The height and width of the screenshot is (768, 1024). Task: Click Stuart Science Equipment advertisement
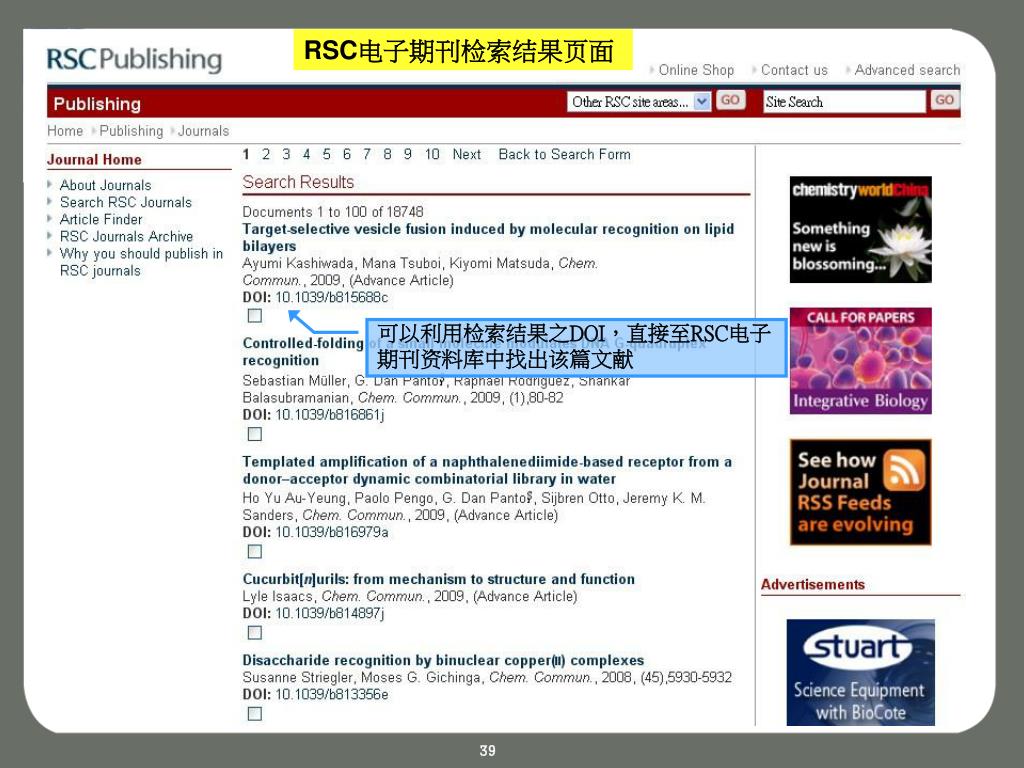point(860,673)
